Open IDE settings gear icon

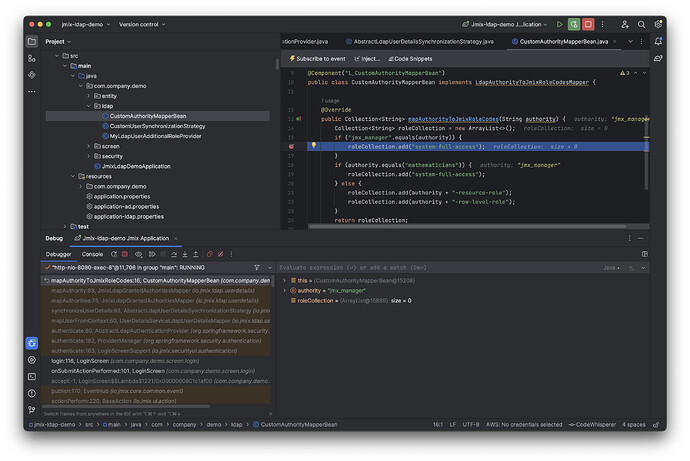pos(658,24)
